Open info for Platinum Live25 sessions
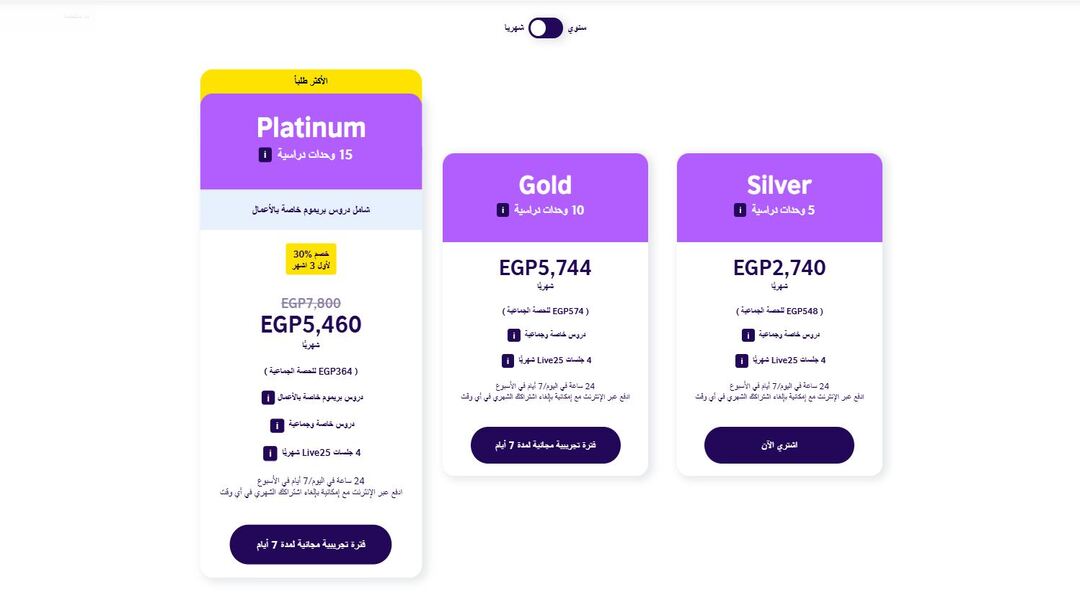Image resolution: width=1080 pixels, height=600 pixels. point(270,453)
